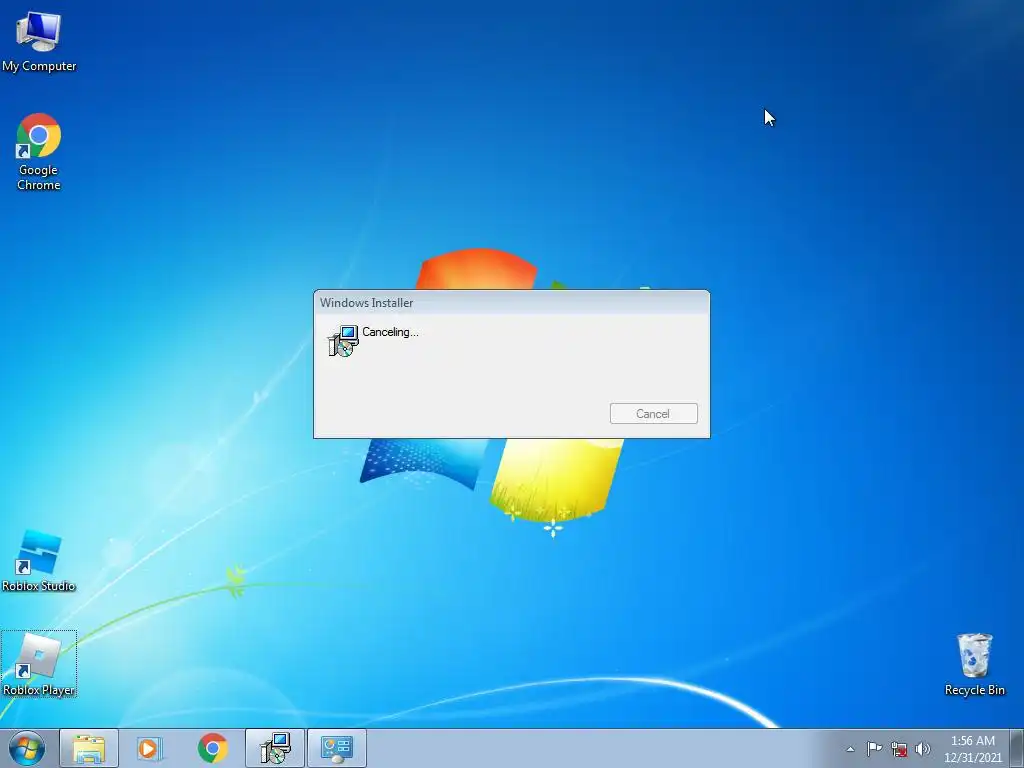Open the clock showing 1:56 AM
The image size is (1024, 768).
(x=972, y=749)
